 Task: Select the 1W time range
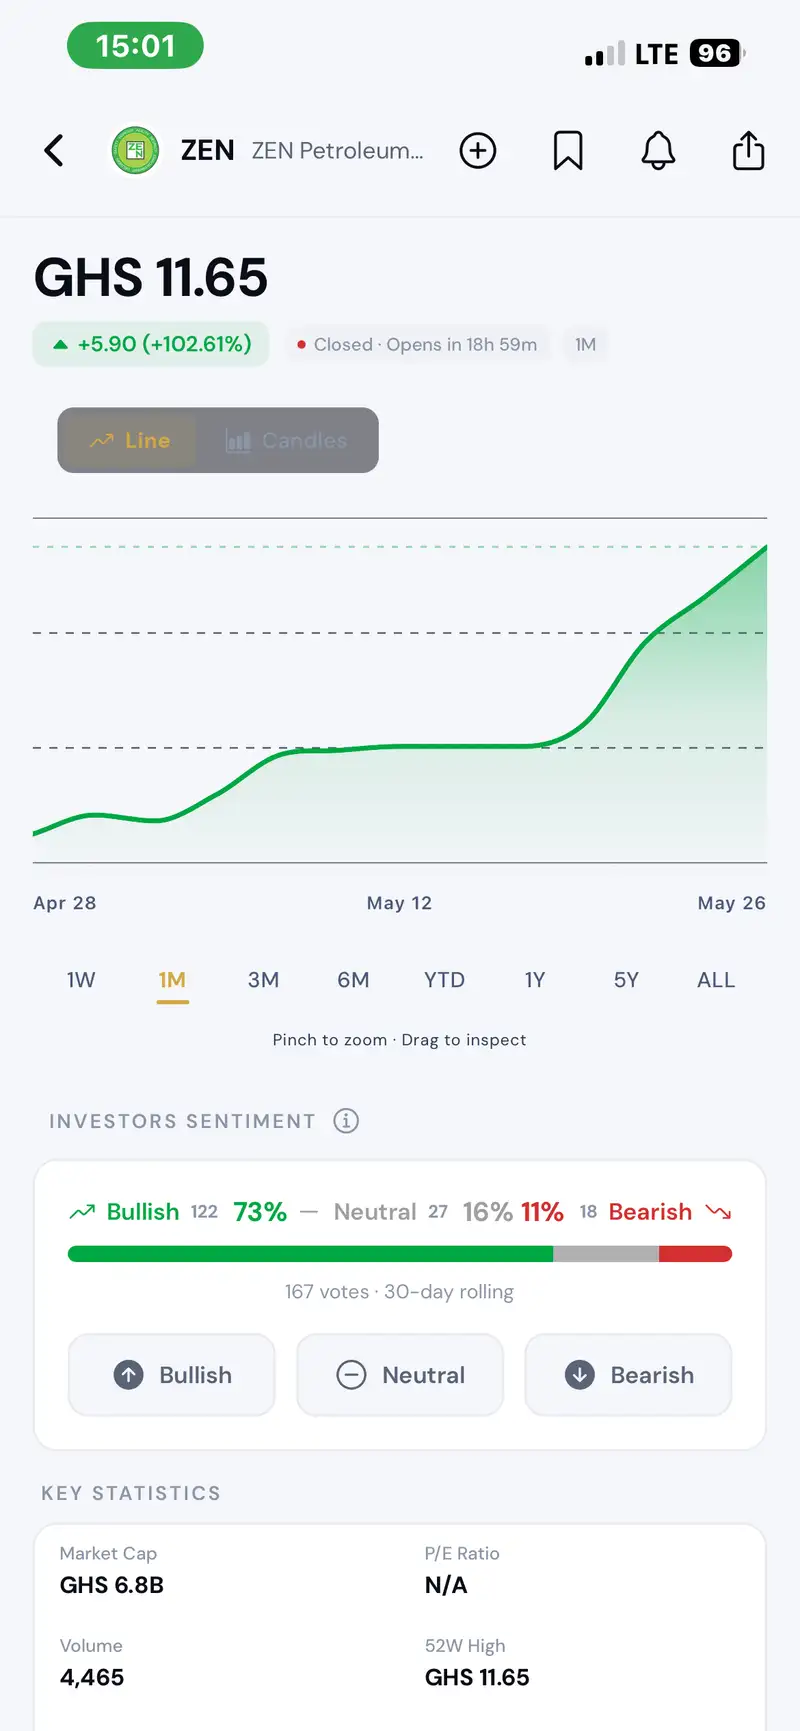click(81, 980)
